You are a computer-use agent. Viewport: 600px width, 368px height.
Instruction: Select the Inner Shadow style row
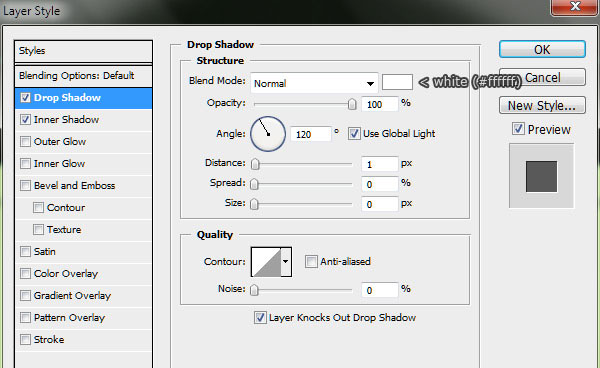tap(83, 120)
